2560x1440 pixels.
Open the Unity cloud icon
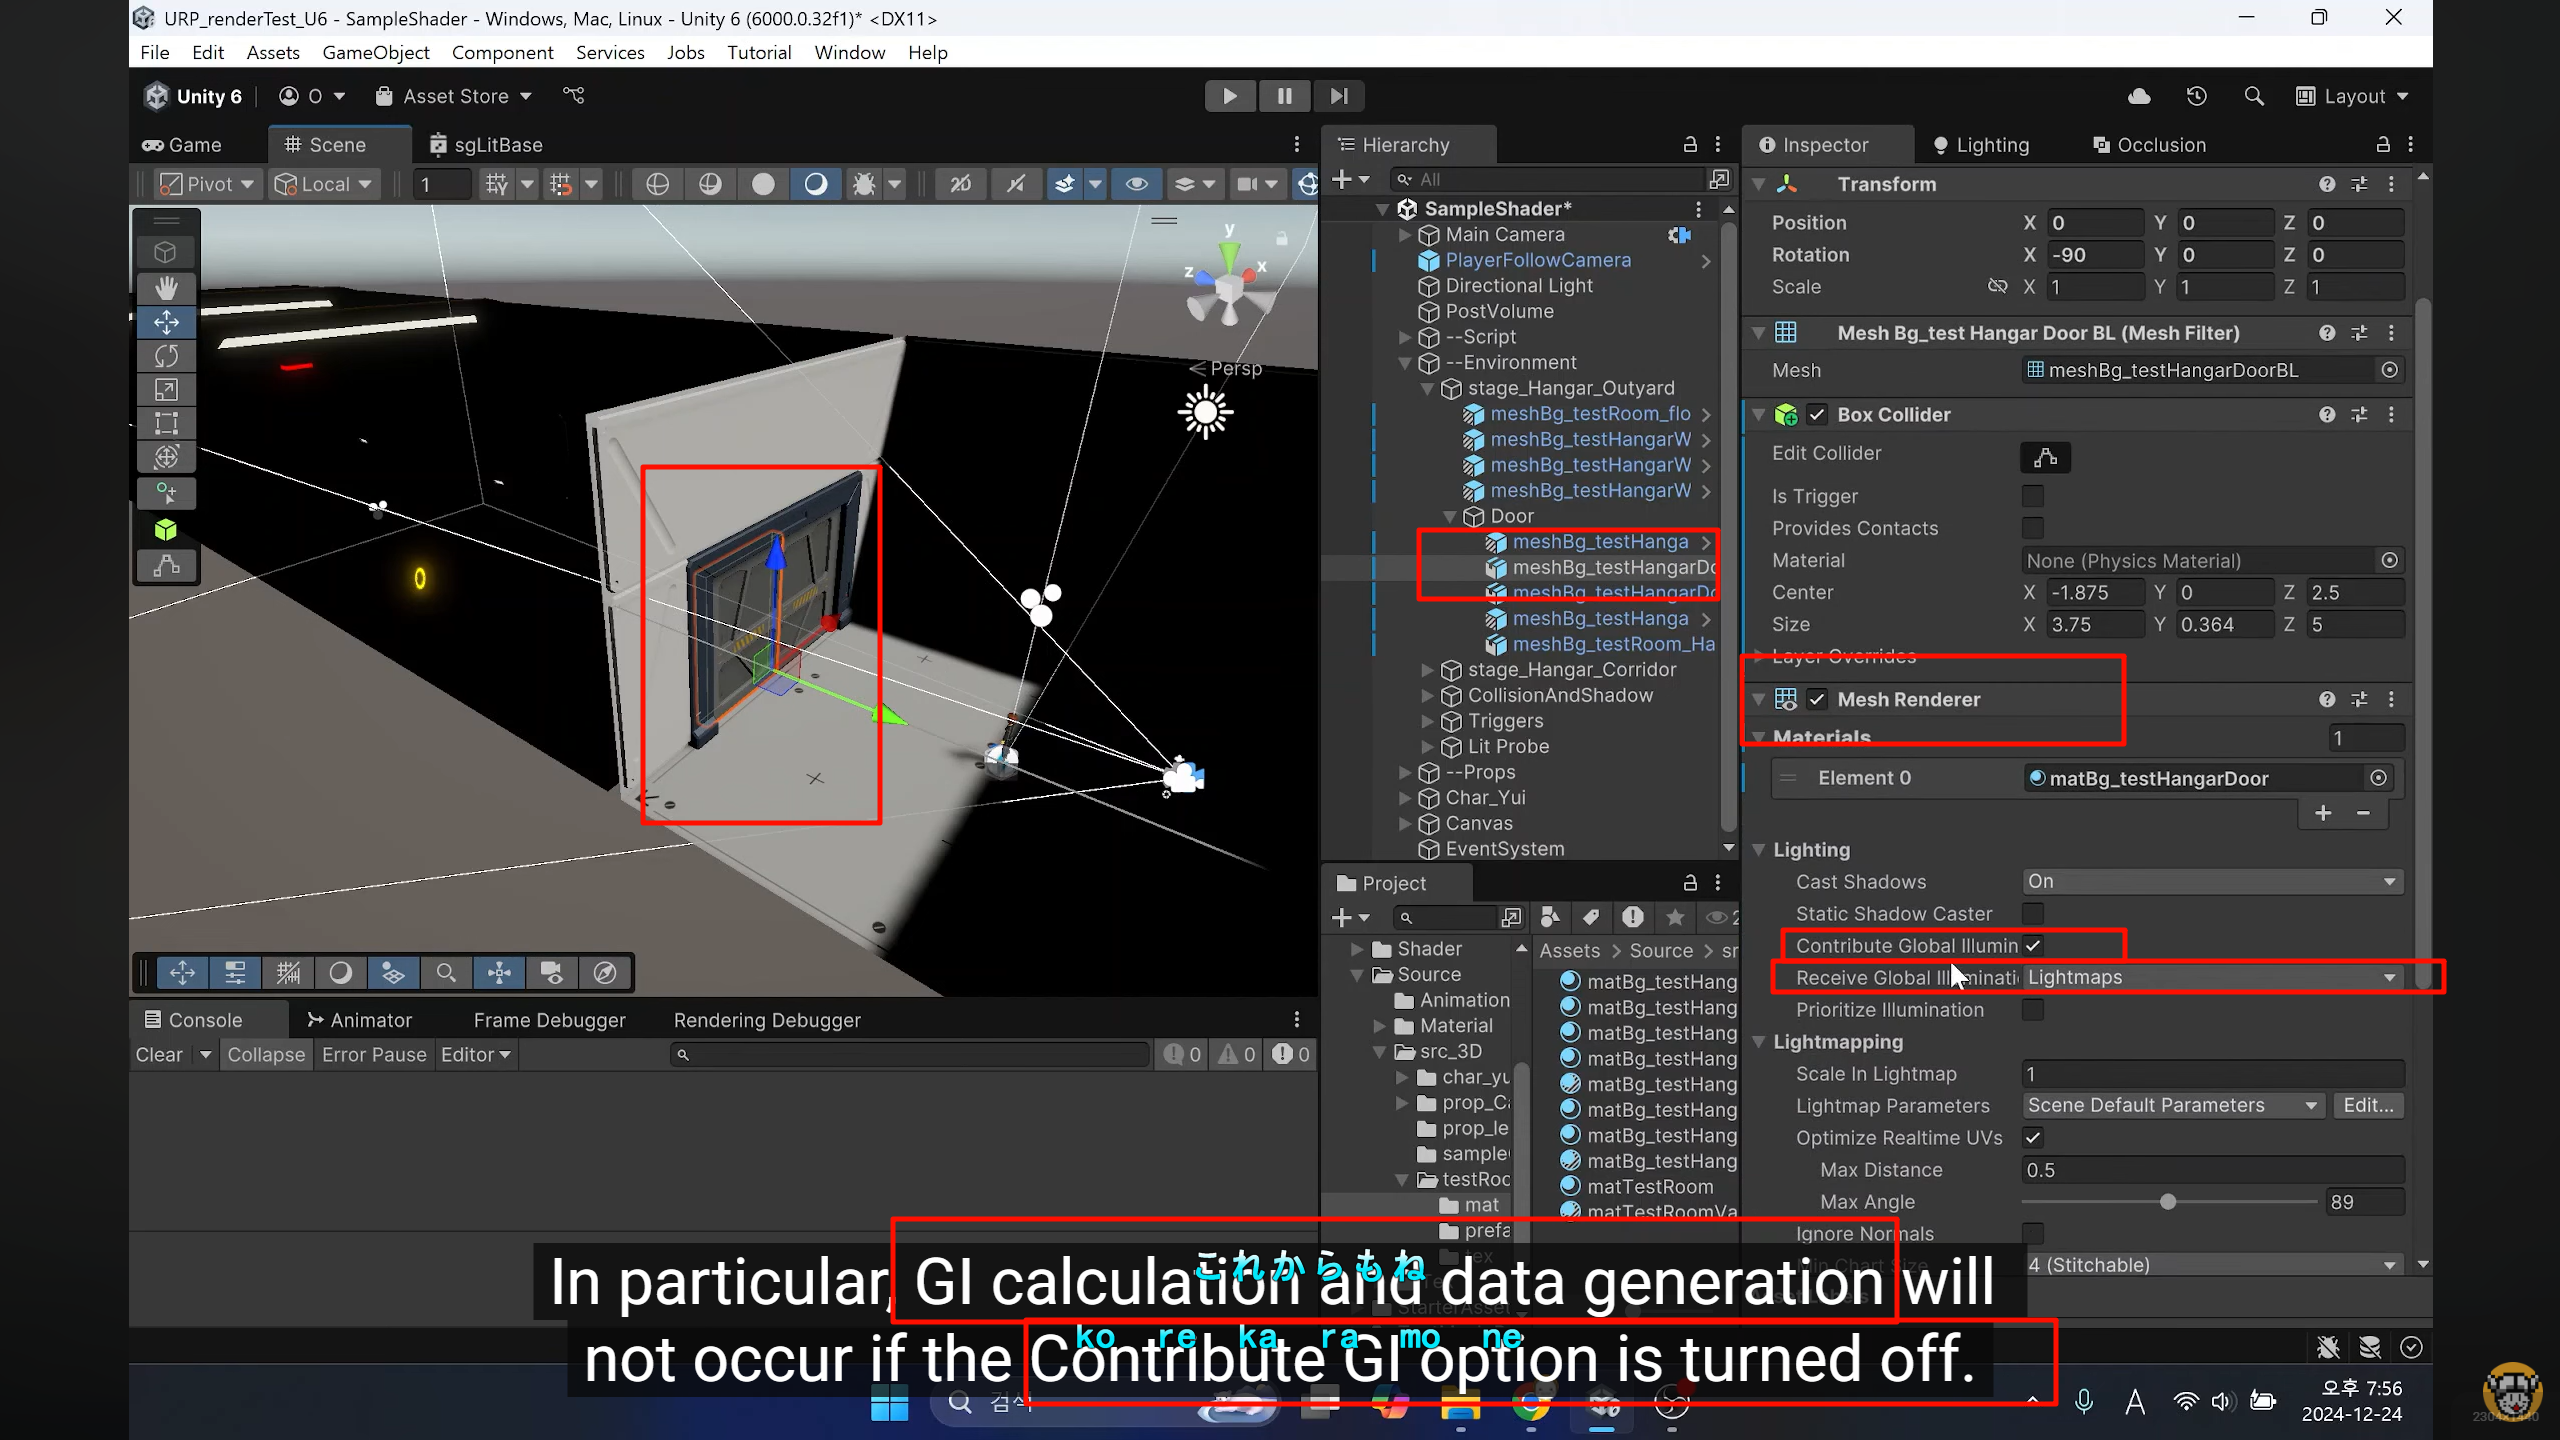click(x=2139, y=96)
